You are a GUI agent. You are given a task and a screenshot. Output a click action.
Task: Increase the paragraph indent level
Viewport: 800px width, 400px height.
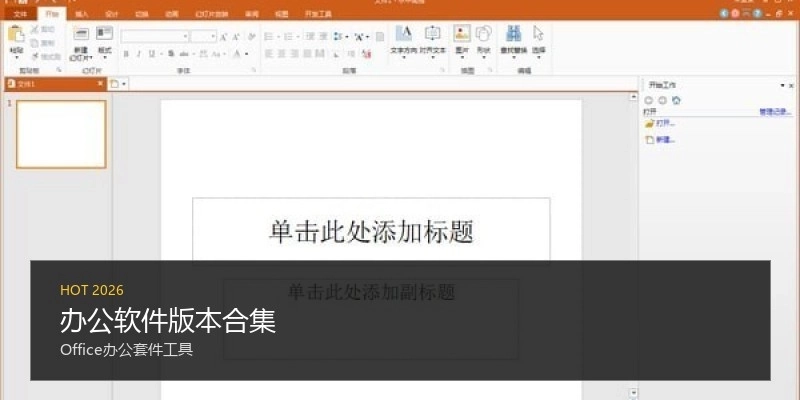(x=322, y=37)
